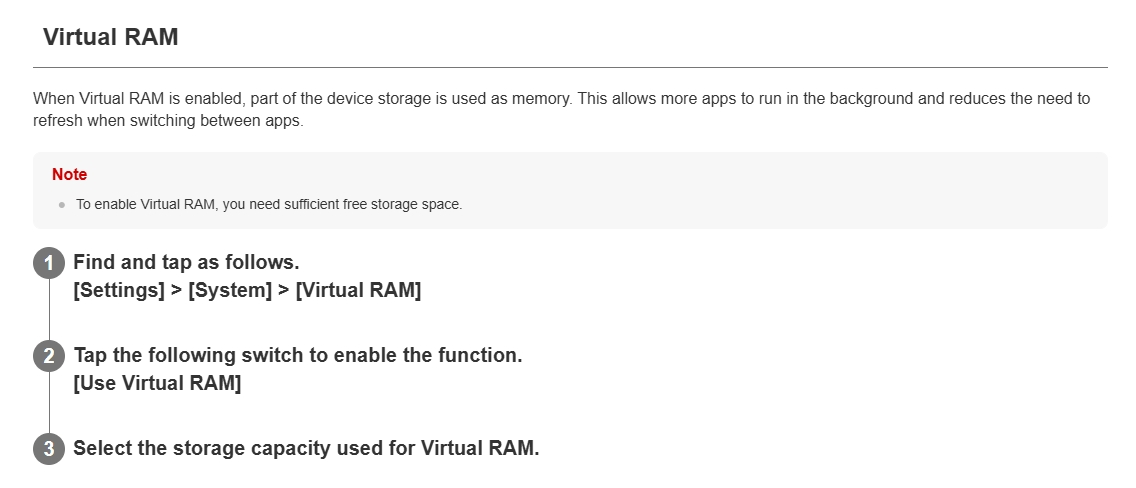This screenshot has height=488, width=1136.
Task: Click the intro paragraph about device storage
Action: click(x=561, y=109)
